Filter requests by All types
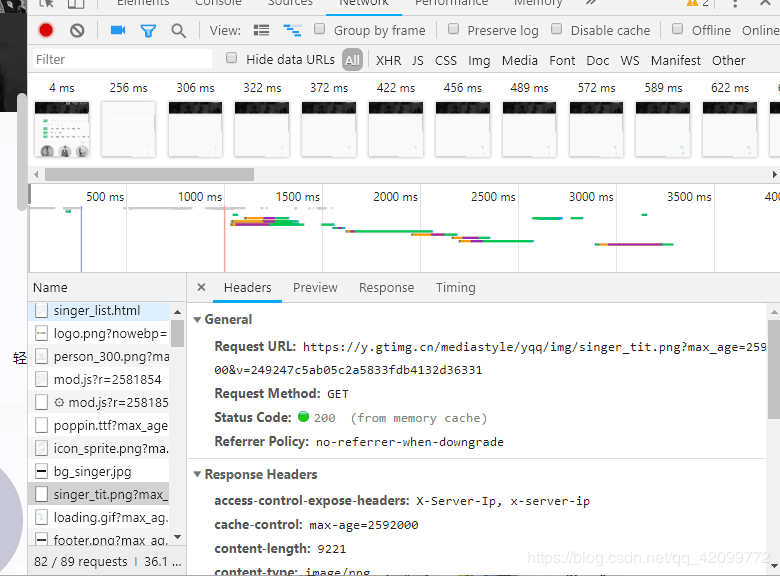The width and height of the screenshot is (780, 576). (352, 60)
